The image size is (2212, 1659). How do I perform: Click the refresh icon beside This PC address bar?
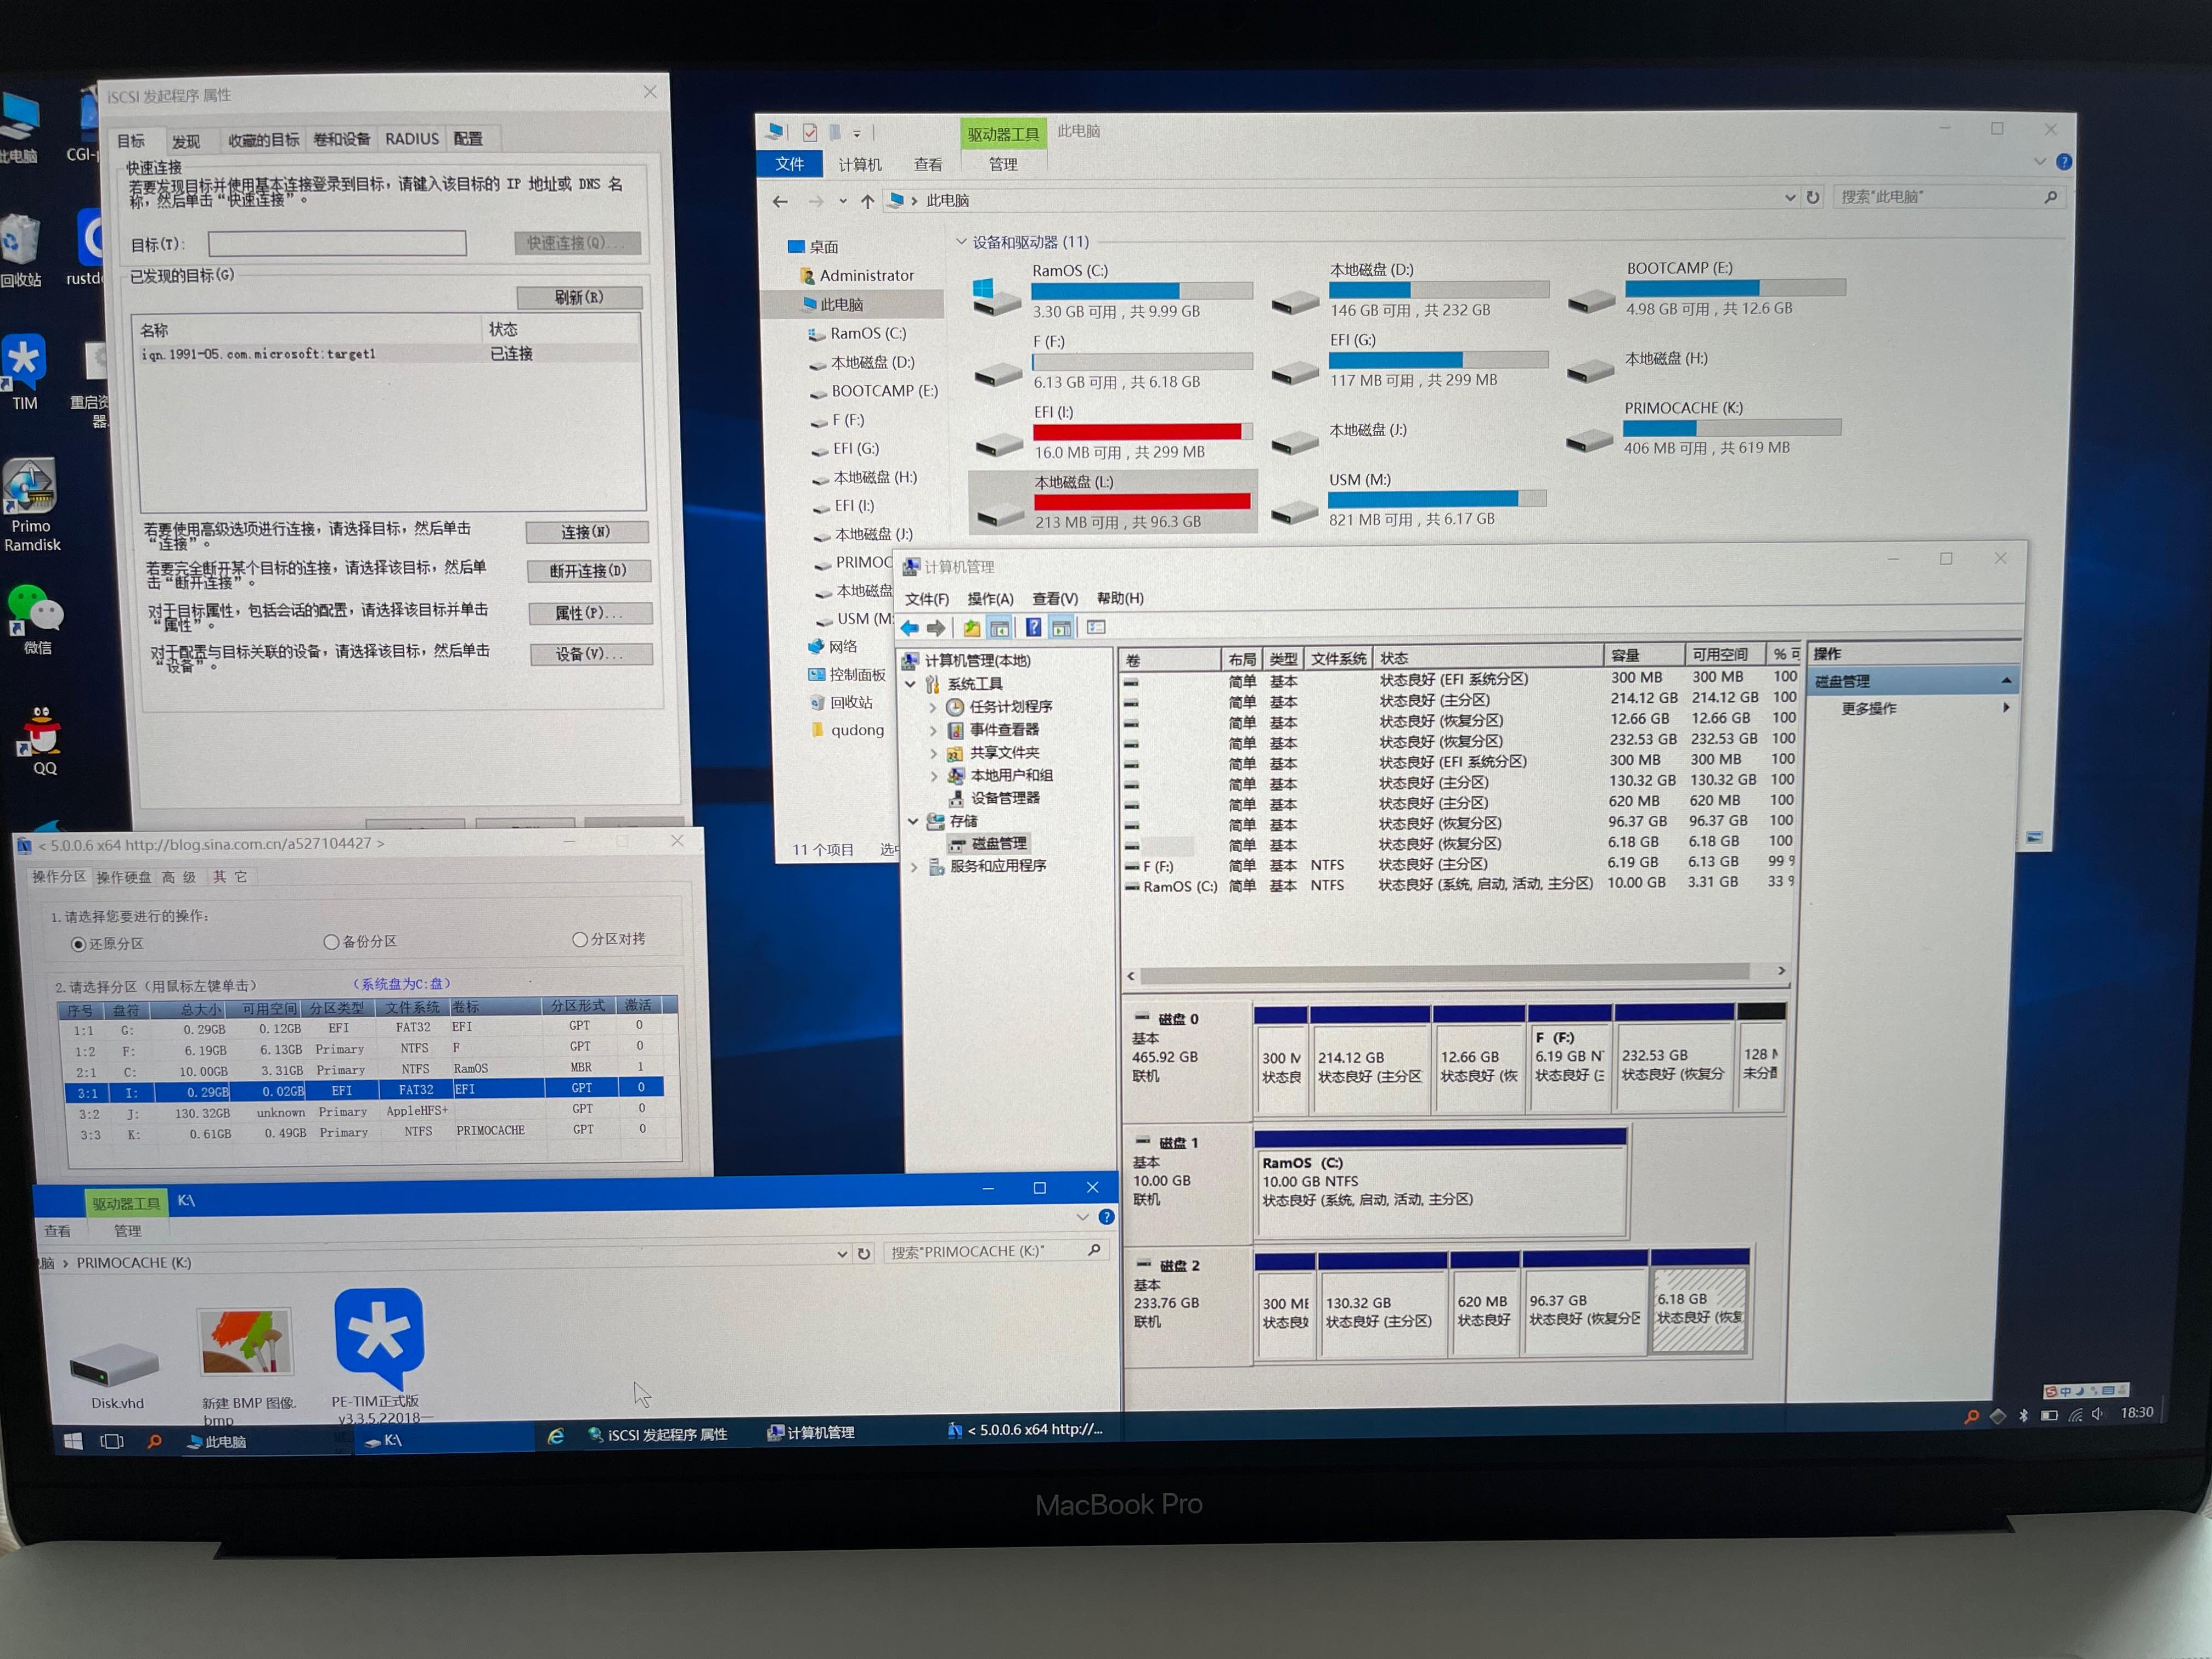[x=1813, y=197]
